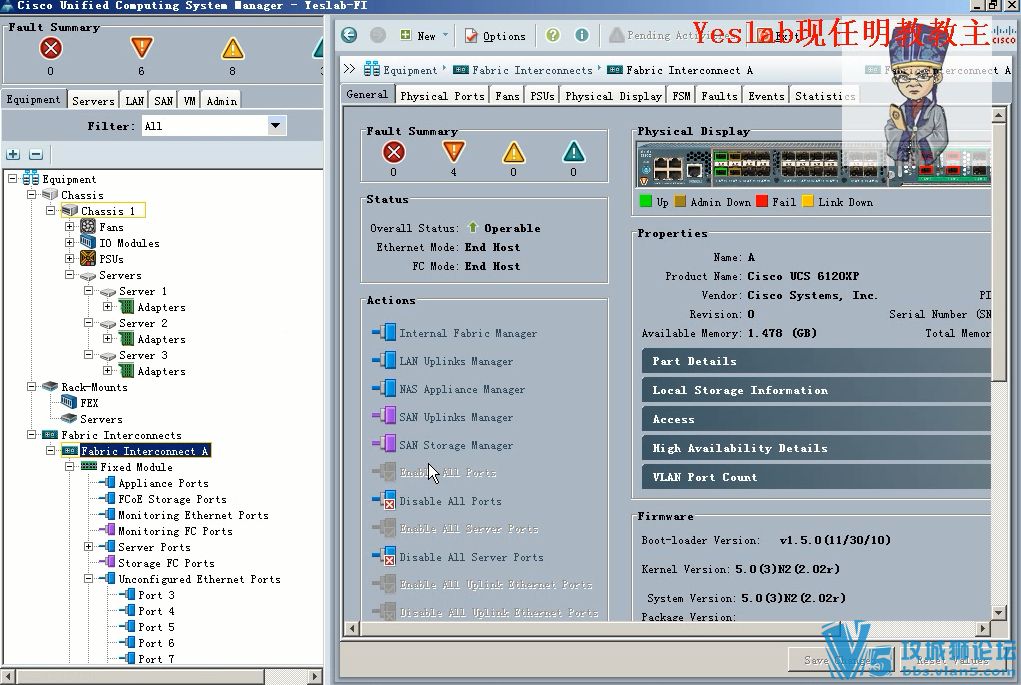Switch to the Admin navigation tab
The width and height of the screenshot is (1021, 685).
coord(221,101)
